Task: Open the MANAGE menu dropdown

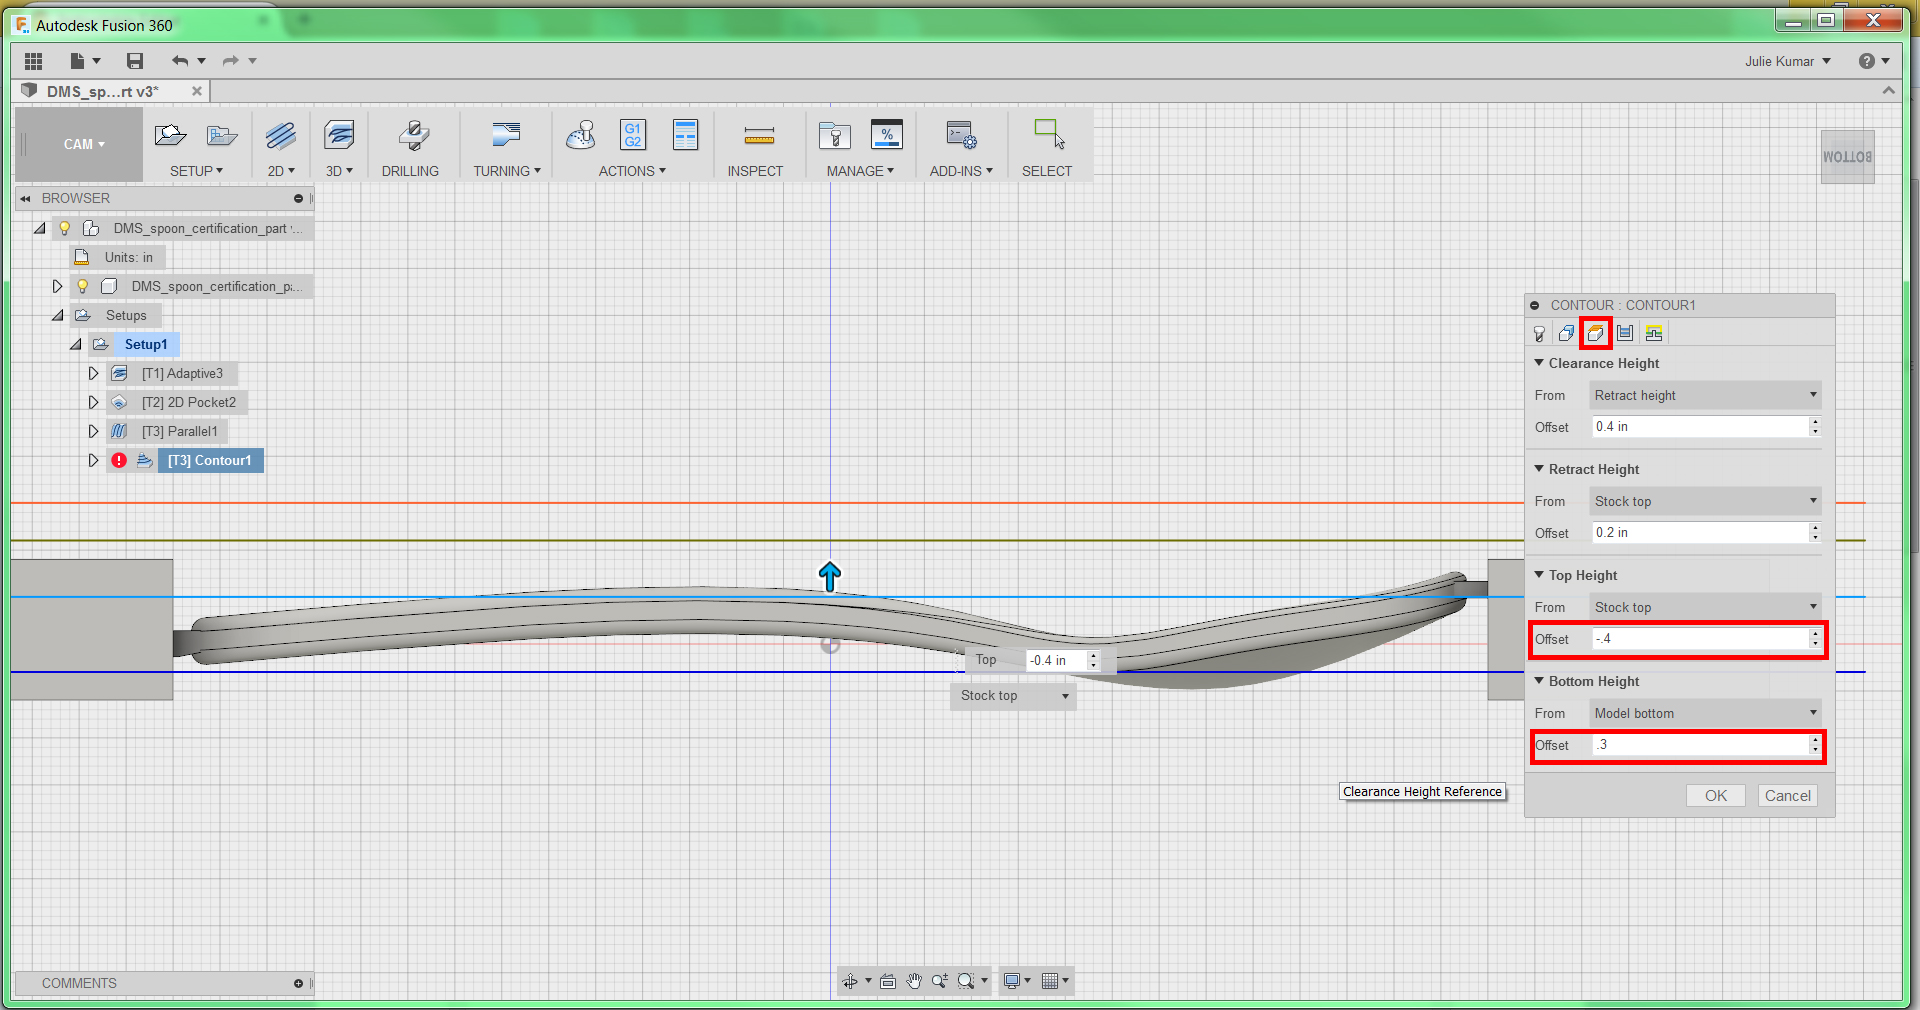Action: pyautogui.click(x=860, y=171)
